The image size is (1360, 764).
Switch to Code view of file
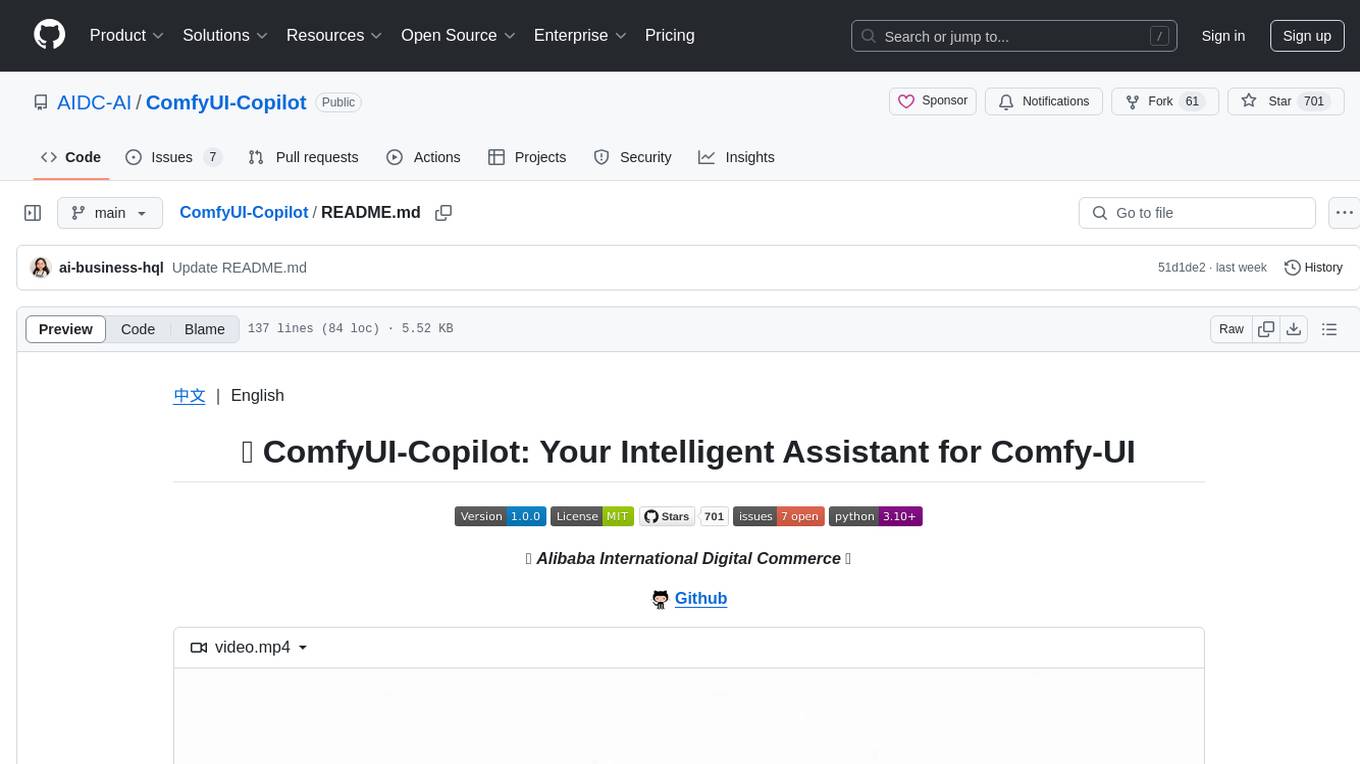[138, 329]
